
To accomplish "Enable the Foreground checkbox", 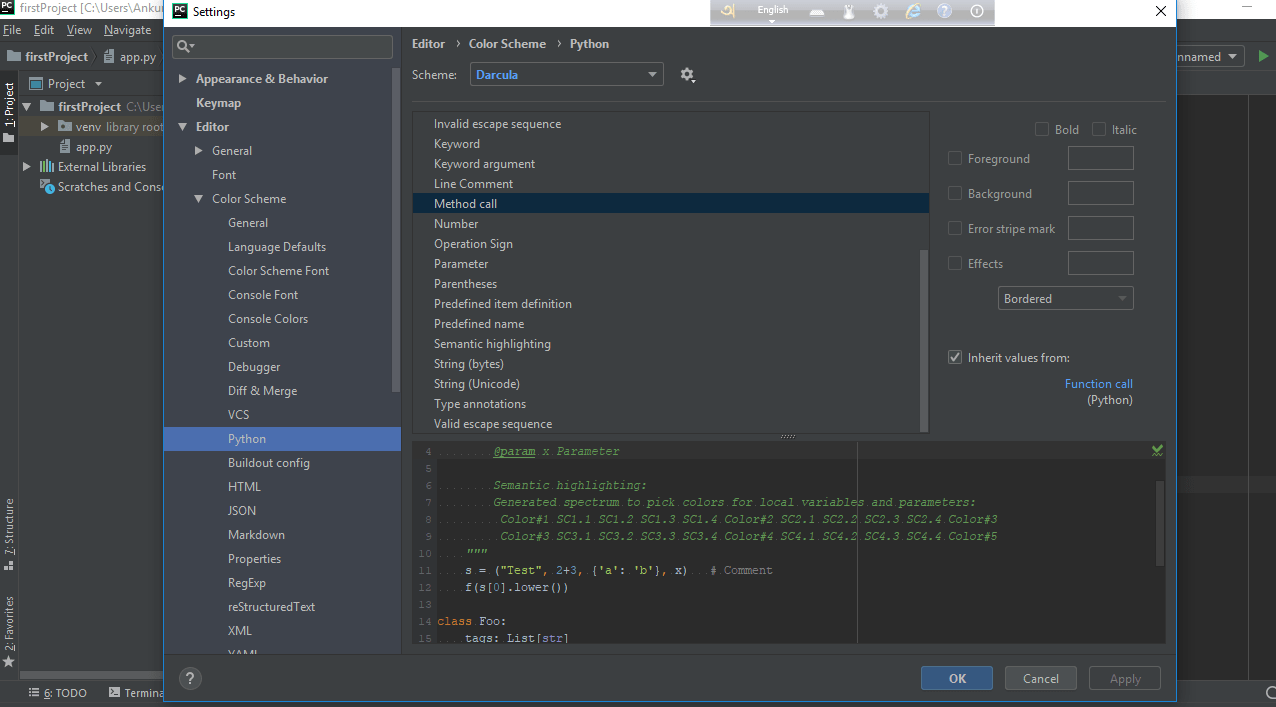I will 955,158.
